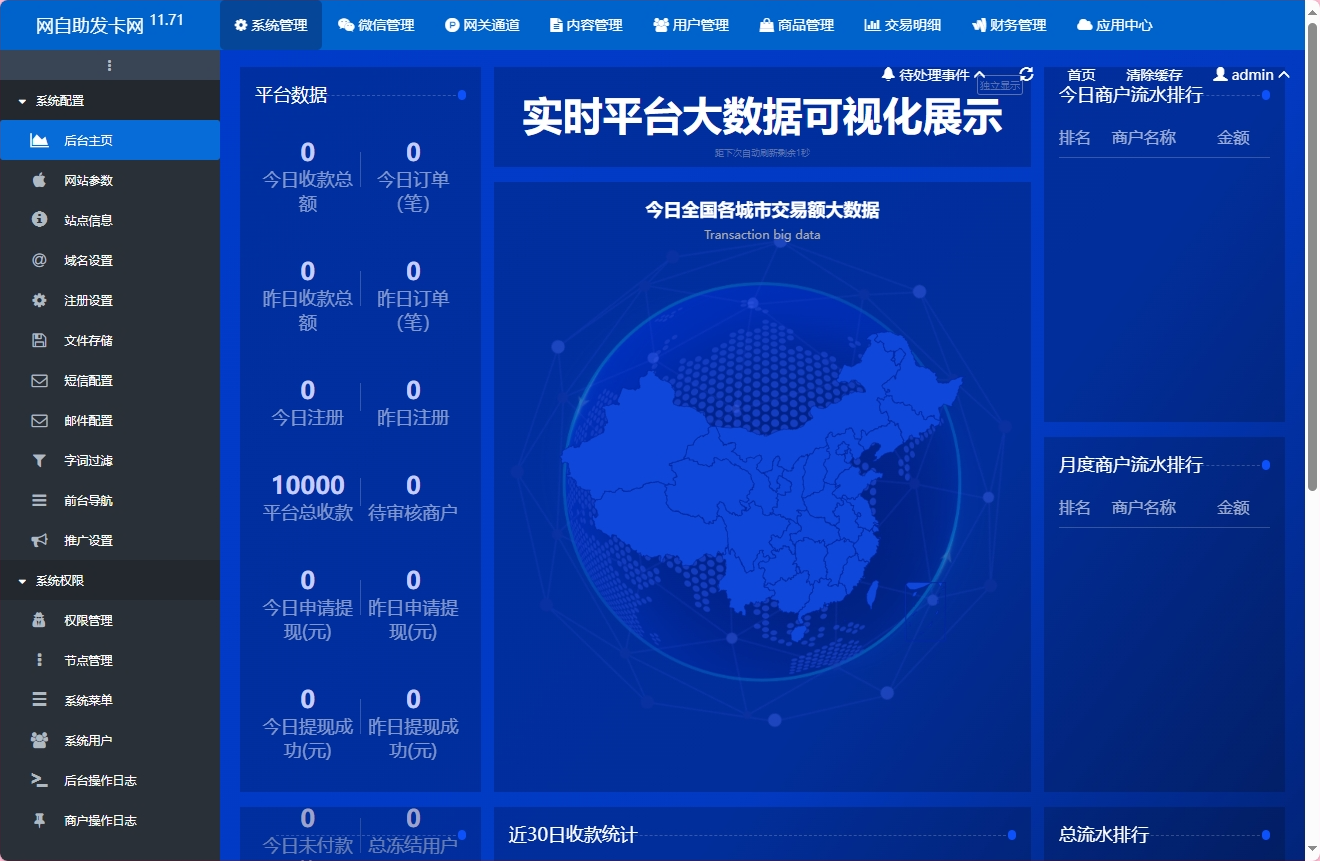This screenshot has width=1320, height=861.
Task: Click the @ icon beside 域名设置
Action: (x=39, y=260)
